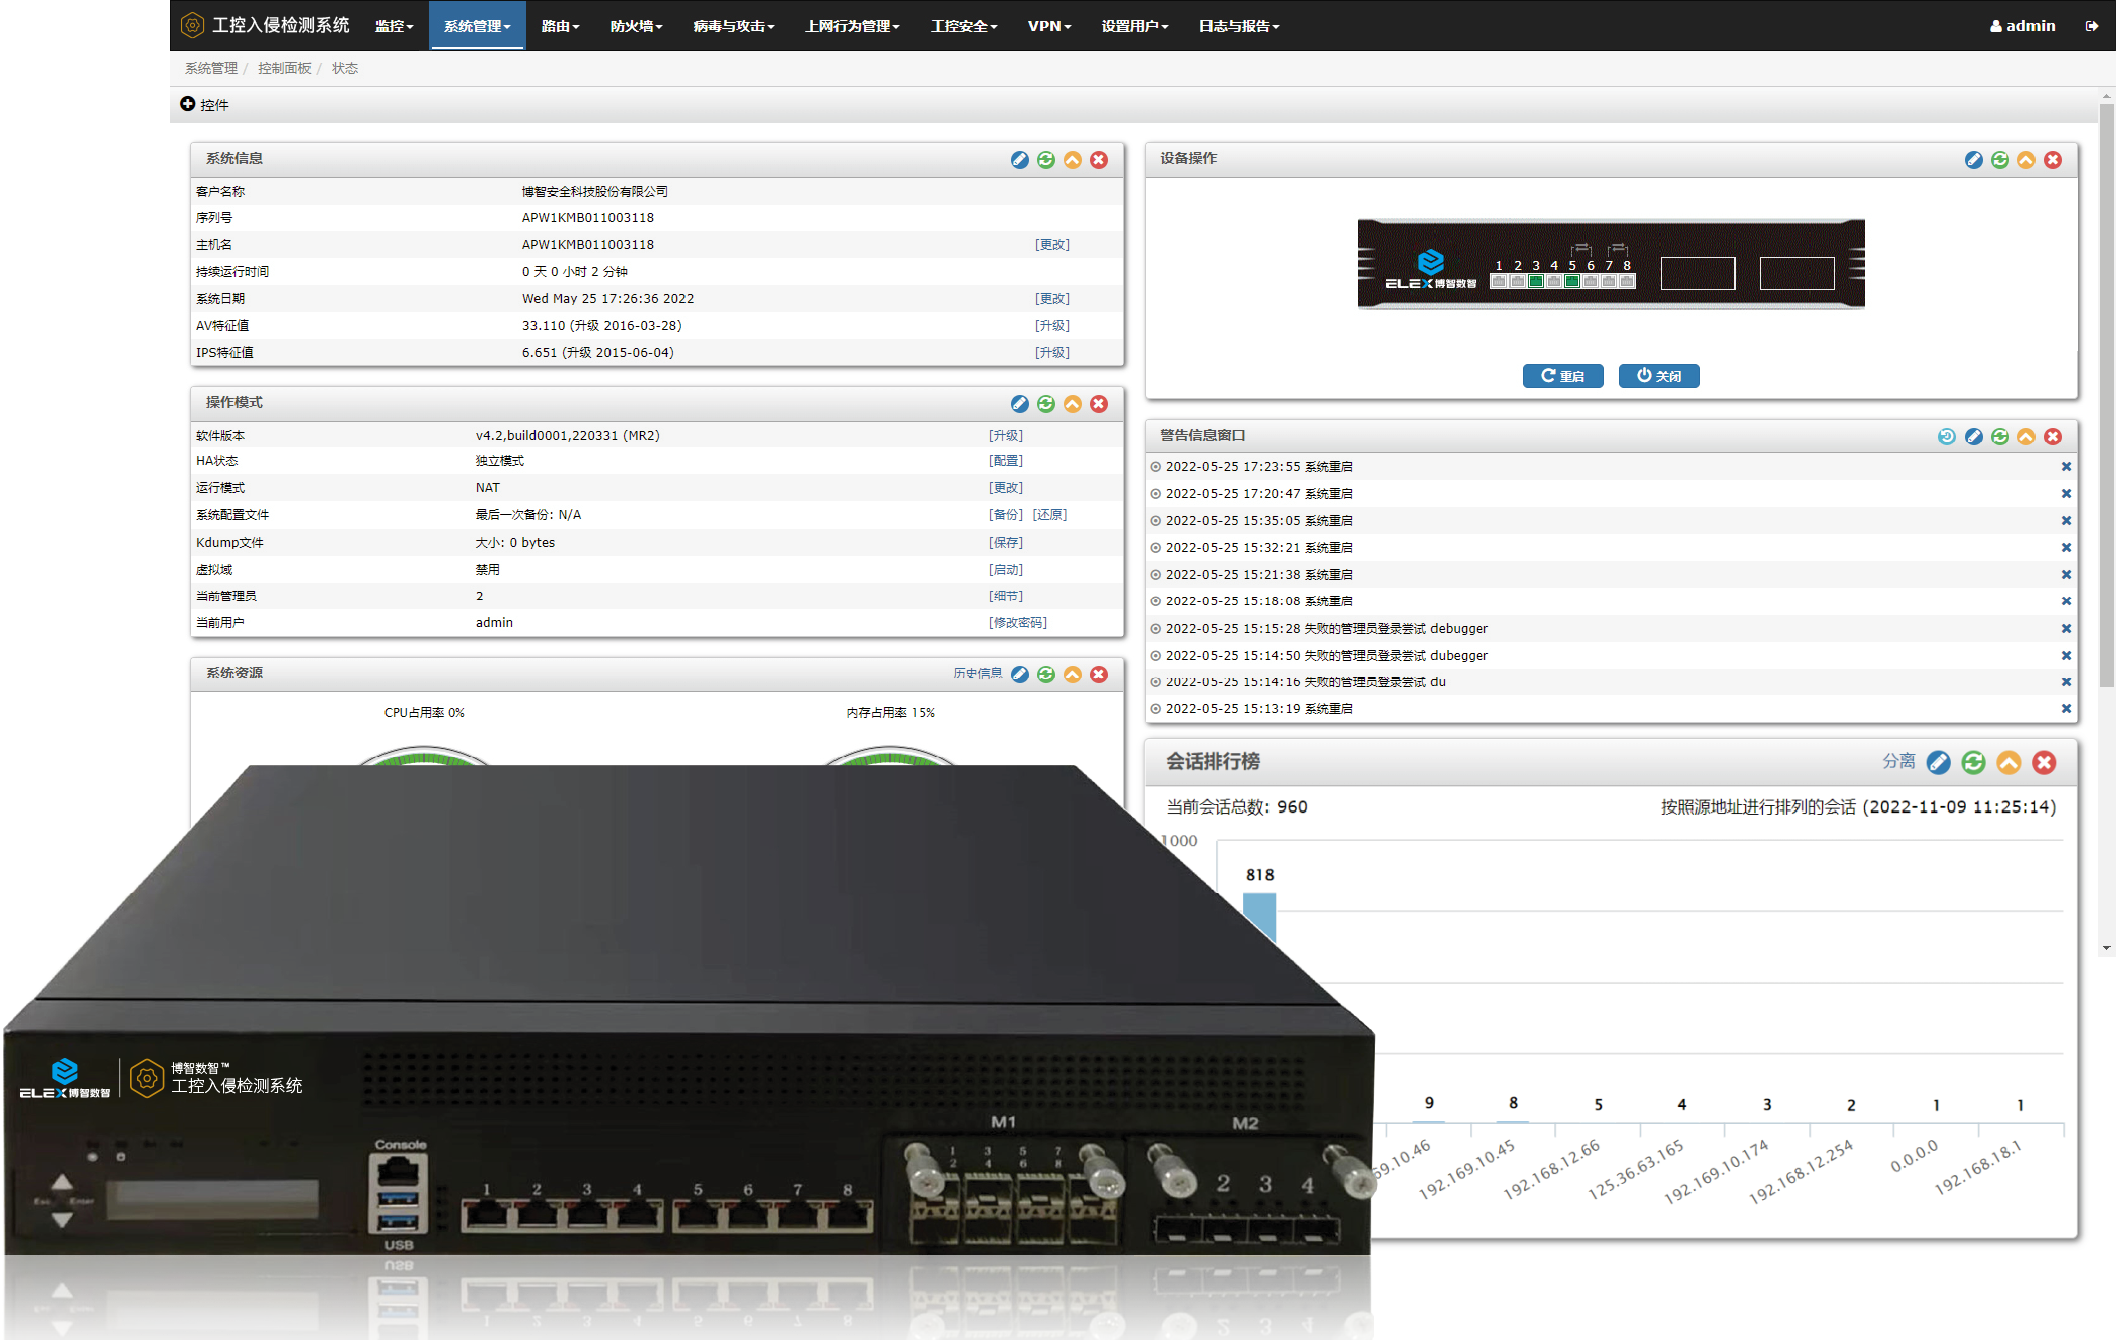Close the 系统资源 panel
The height and width of the screenshot is (1340, 2116).
coord(1099,674)
